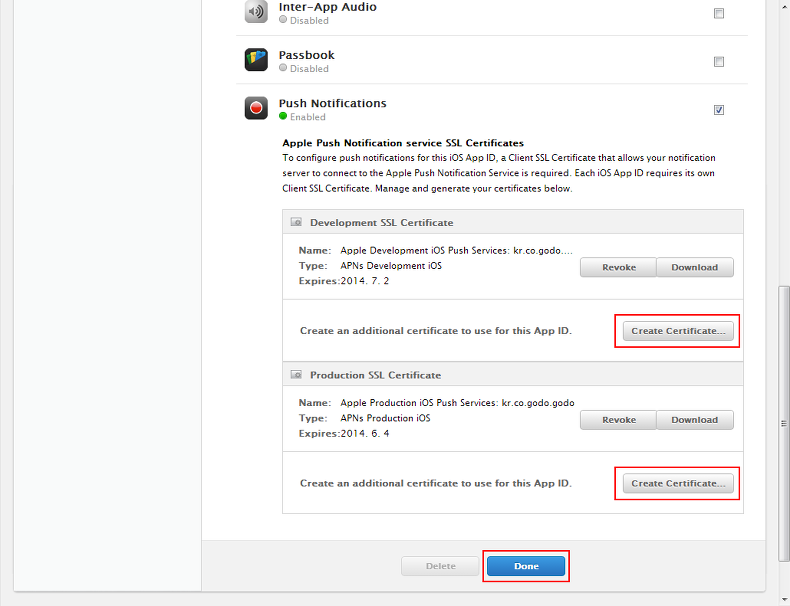Create an additional Development certificate
790x606 pixels.
point(678,331)
